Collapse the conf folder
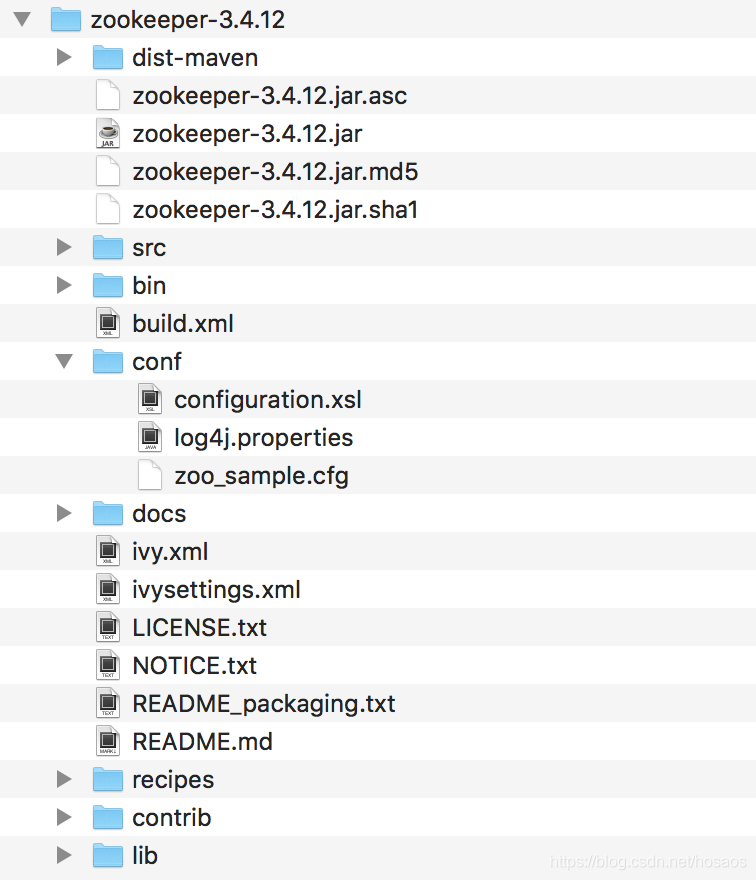Viewport: 756px width, 880px height. (x=65, y=362)
